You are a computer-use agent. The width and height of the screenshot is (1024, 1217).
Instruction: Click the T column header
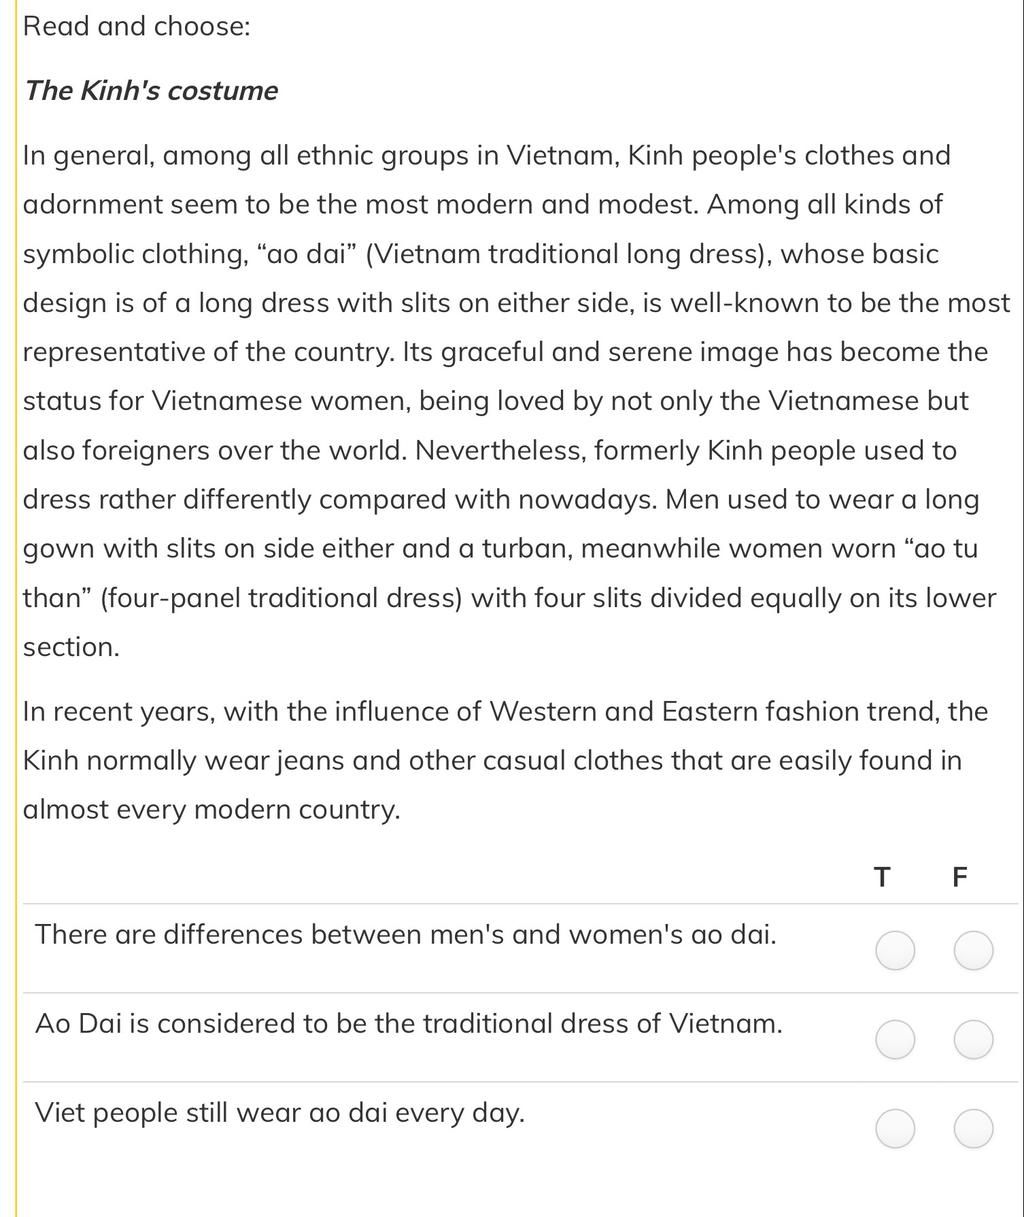(x=881, y=877)
